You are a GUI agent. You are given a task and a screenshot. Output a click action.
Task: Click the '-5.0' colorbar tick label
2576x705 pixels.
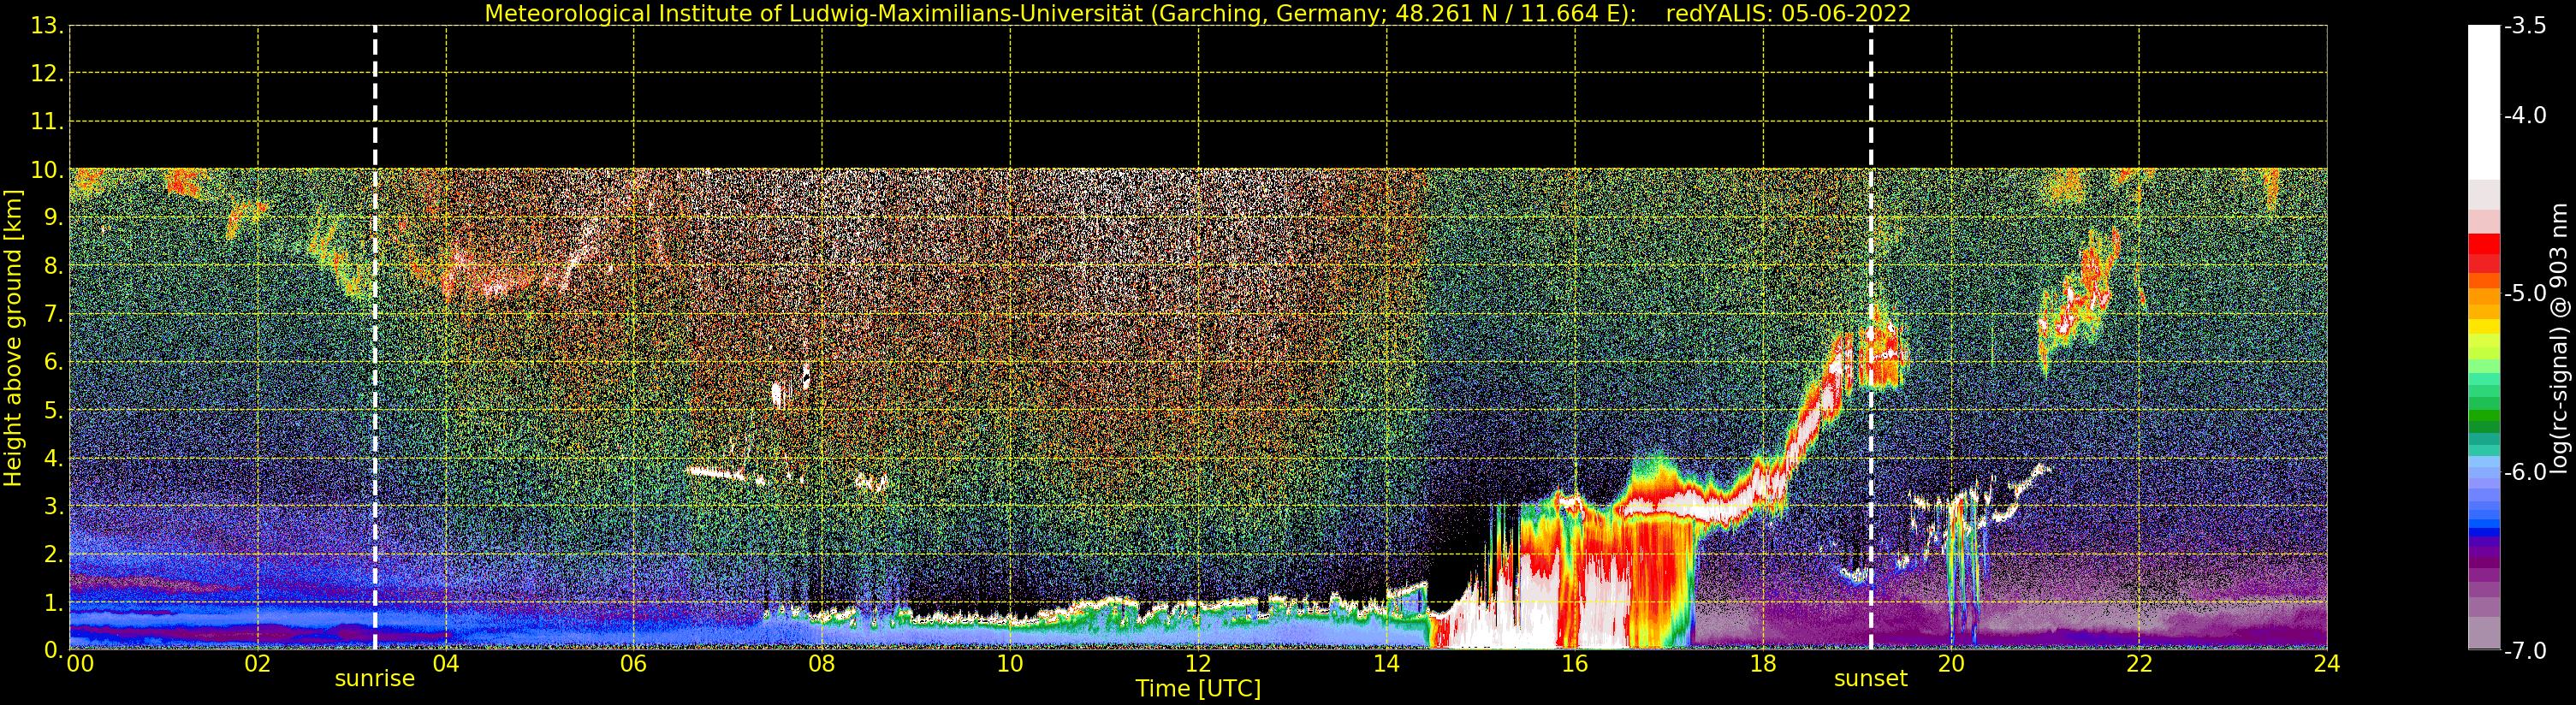[x=2525, y=293]
